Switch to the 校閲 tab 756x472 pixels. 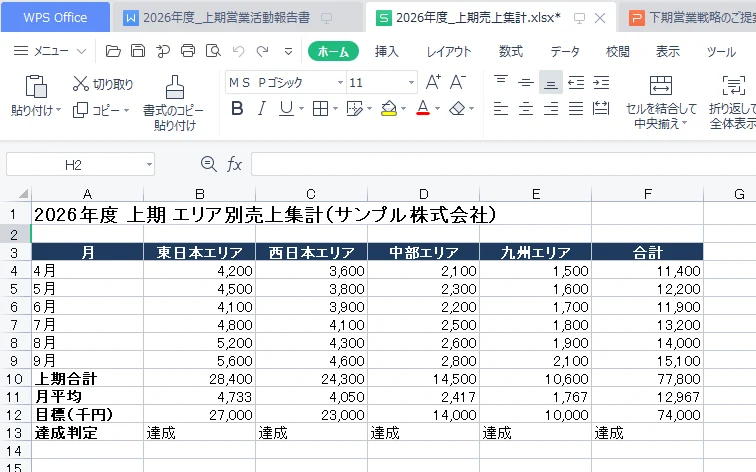point(618,51)
